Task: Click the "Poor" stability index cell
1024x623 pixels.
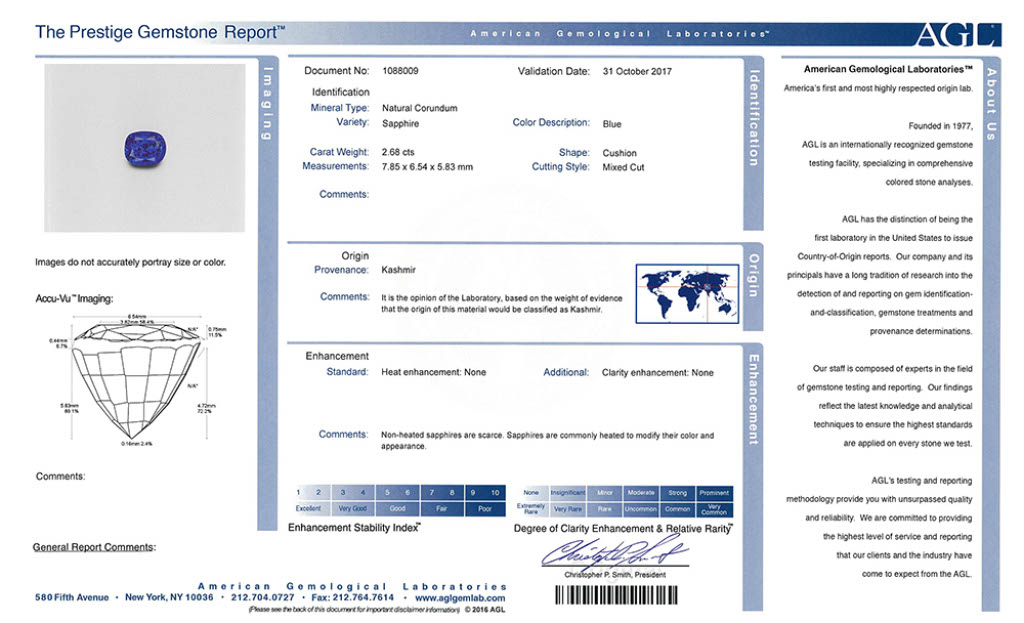Action: 485,509
